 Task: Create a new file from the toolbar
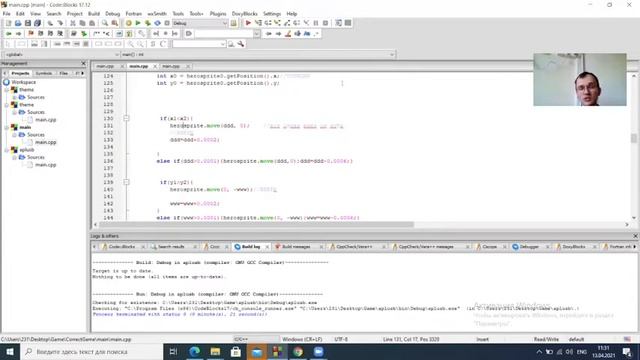pos(8,23)
